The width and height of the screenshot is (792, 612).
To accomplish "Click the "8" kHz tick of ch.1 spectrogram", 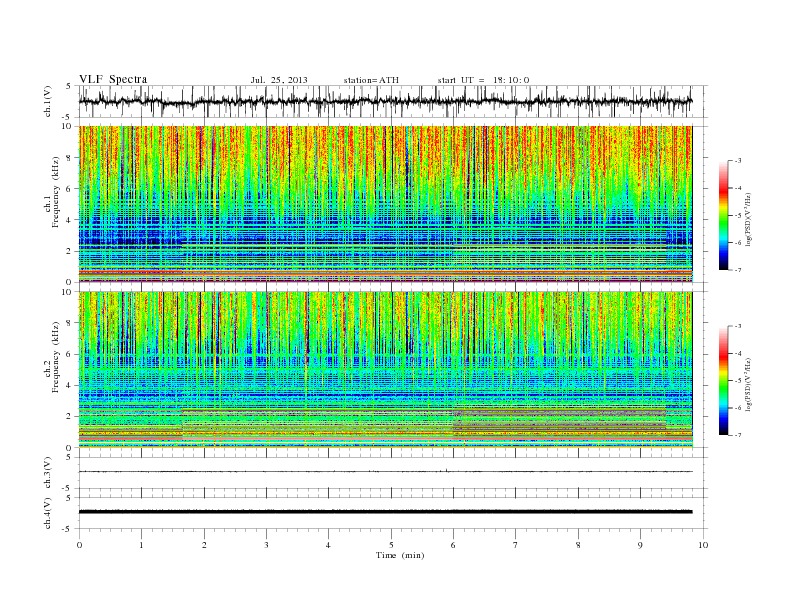I will pyautogui.click(x=70, y=158).
